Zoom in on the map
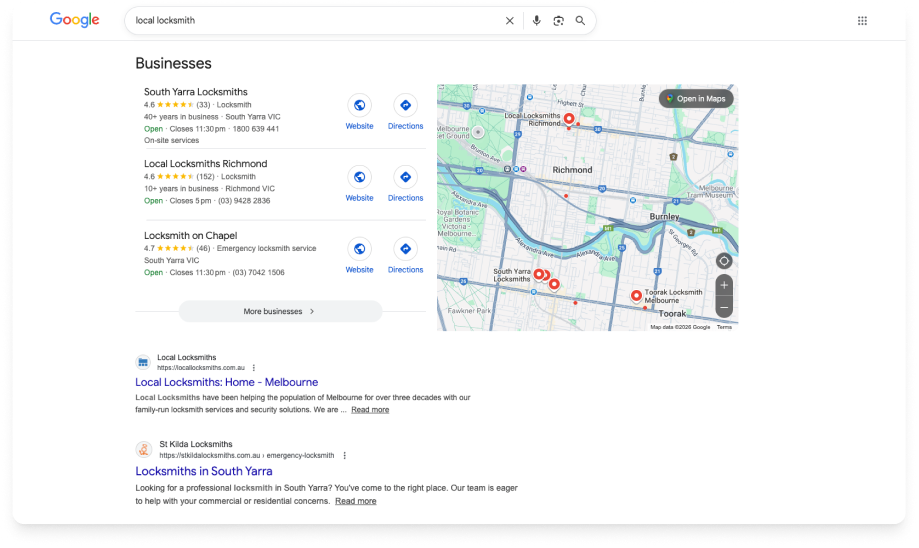Viewport: 919px width, 548px height. (x=724, y=285)
